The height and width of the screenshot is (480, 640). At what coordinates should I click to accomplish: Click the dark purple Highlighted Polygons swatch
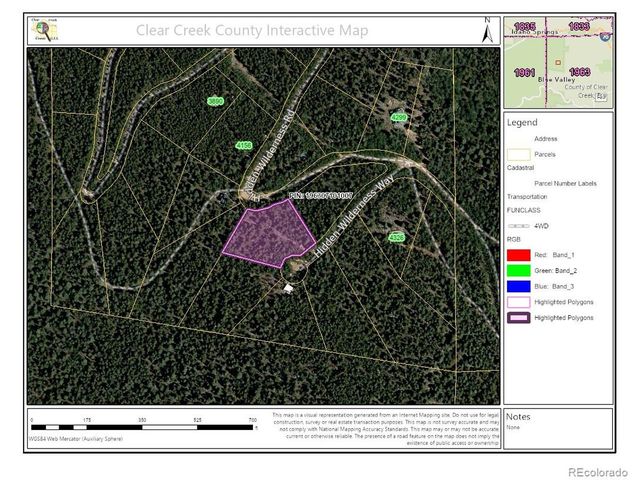(x=519, y=318)
